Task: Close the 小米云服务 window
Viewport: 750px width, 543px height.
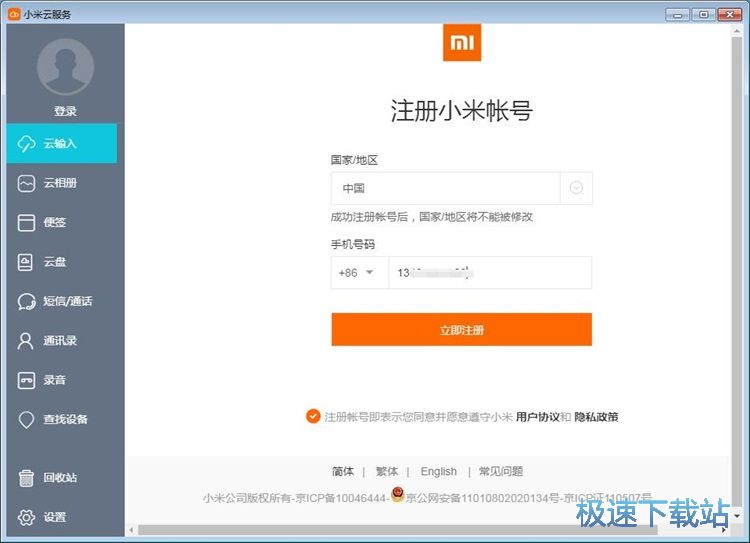Action: (729, 15)
